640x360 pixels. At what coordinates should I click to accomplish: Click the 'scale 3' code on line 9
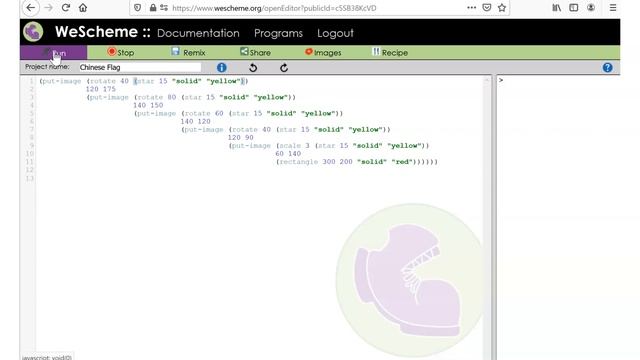point(295,146)
